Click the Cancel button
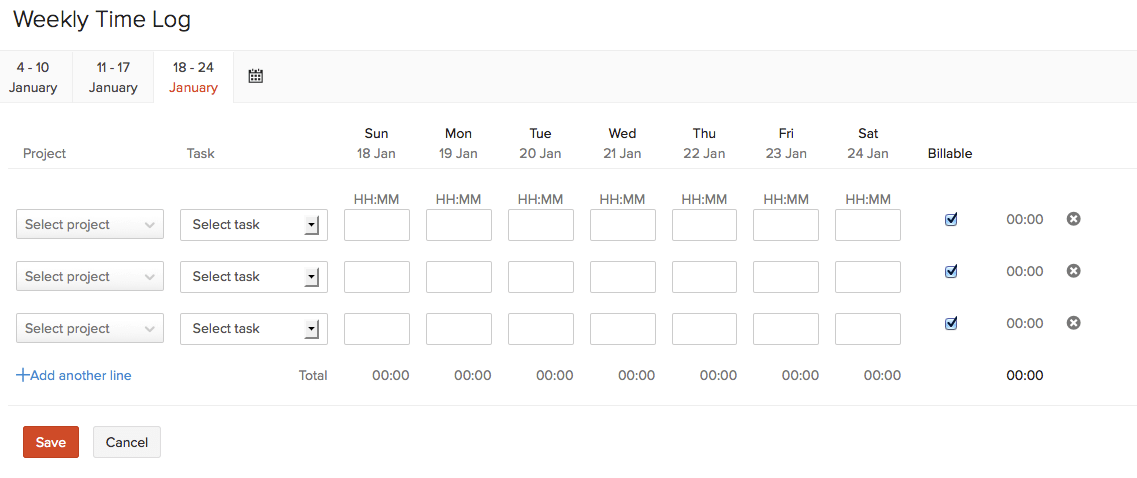 pos(127,442)
